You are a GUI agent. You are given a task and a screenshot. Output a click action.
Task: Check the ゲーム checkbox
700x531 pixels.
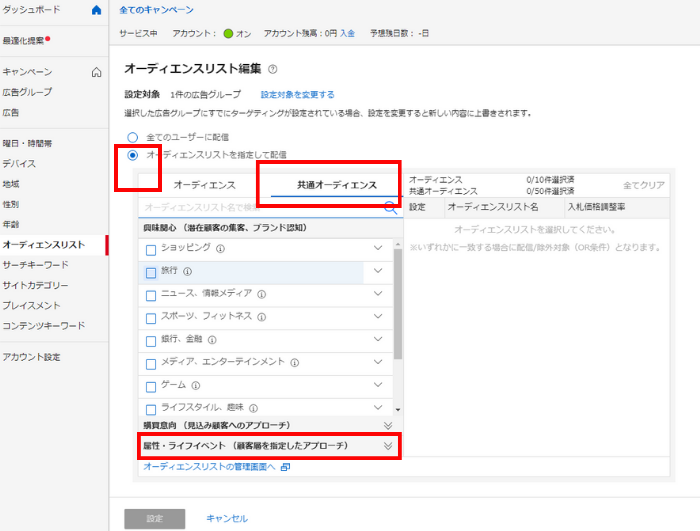click(151, 387)
